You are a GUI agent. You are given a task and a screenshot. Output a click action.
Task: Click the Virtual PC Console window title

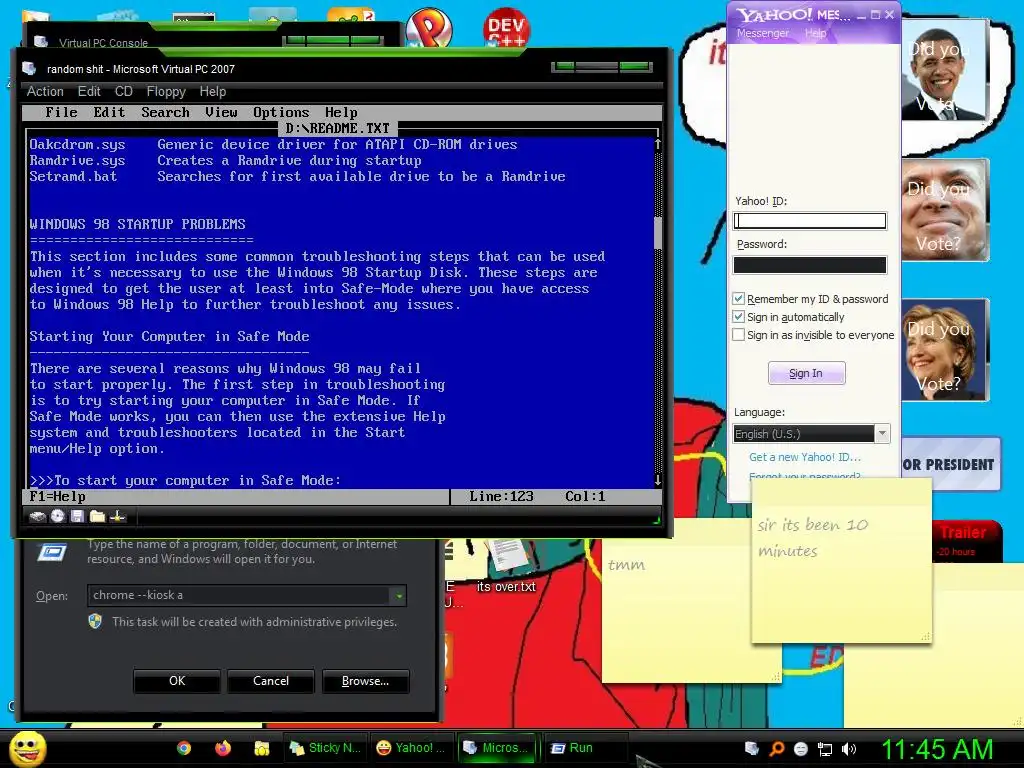pos(103,43)
